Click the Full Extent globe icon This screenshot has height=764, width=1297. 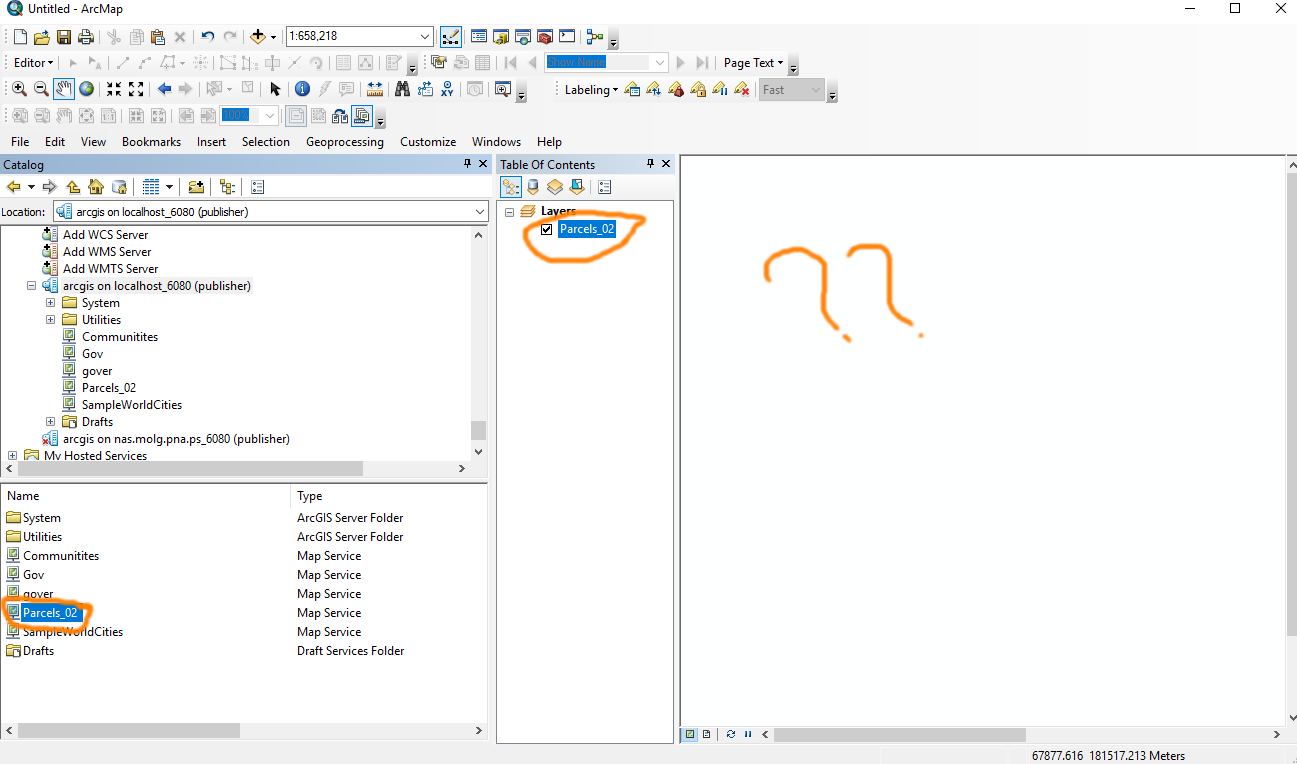tap(87, 89)
